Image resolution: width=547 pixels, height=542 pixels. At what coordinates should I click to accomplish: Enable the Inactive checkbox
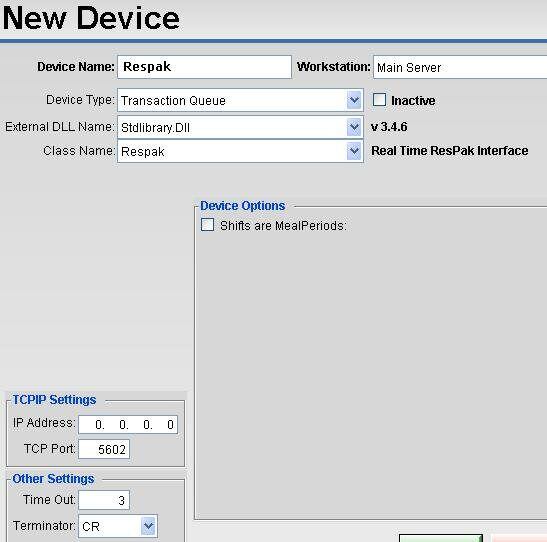[x=379, y=100]
